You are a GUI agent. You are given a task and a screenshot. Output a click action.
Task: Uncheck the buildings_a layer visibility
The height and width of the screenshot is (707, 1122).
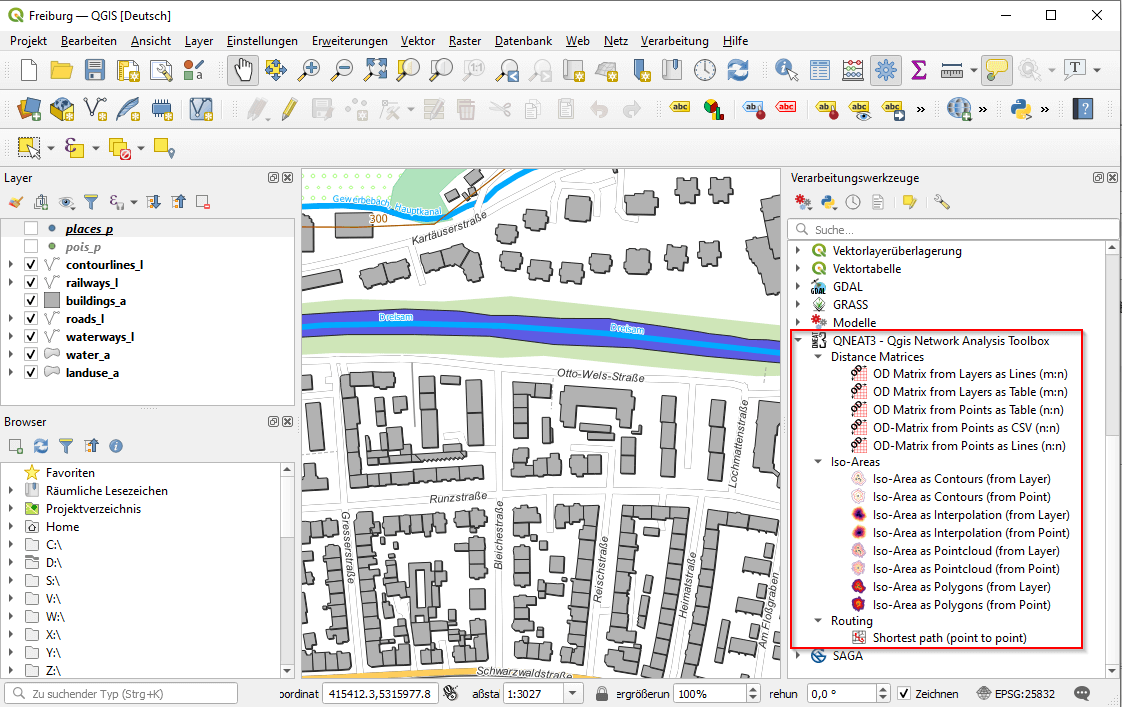click(31, 301)
